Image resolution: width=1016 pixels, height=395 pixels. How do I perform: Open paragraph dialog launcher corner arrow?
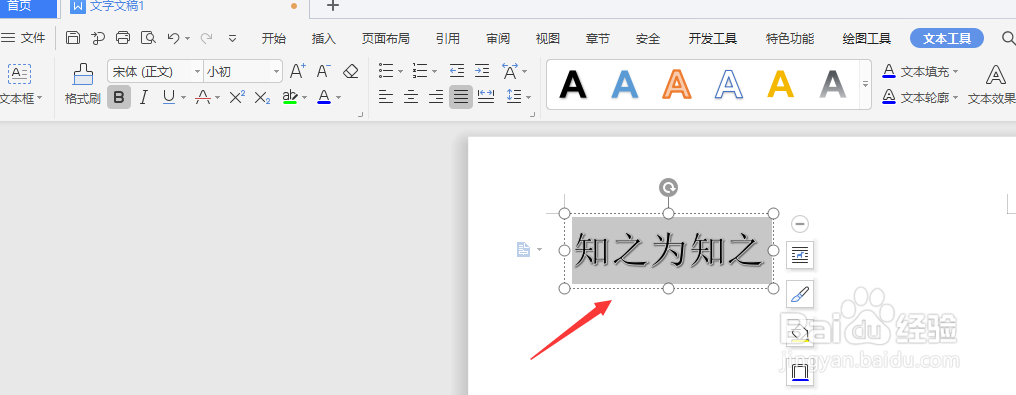533,115
